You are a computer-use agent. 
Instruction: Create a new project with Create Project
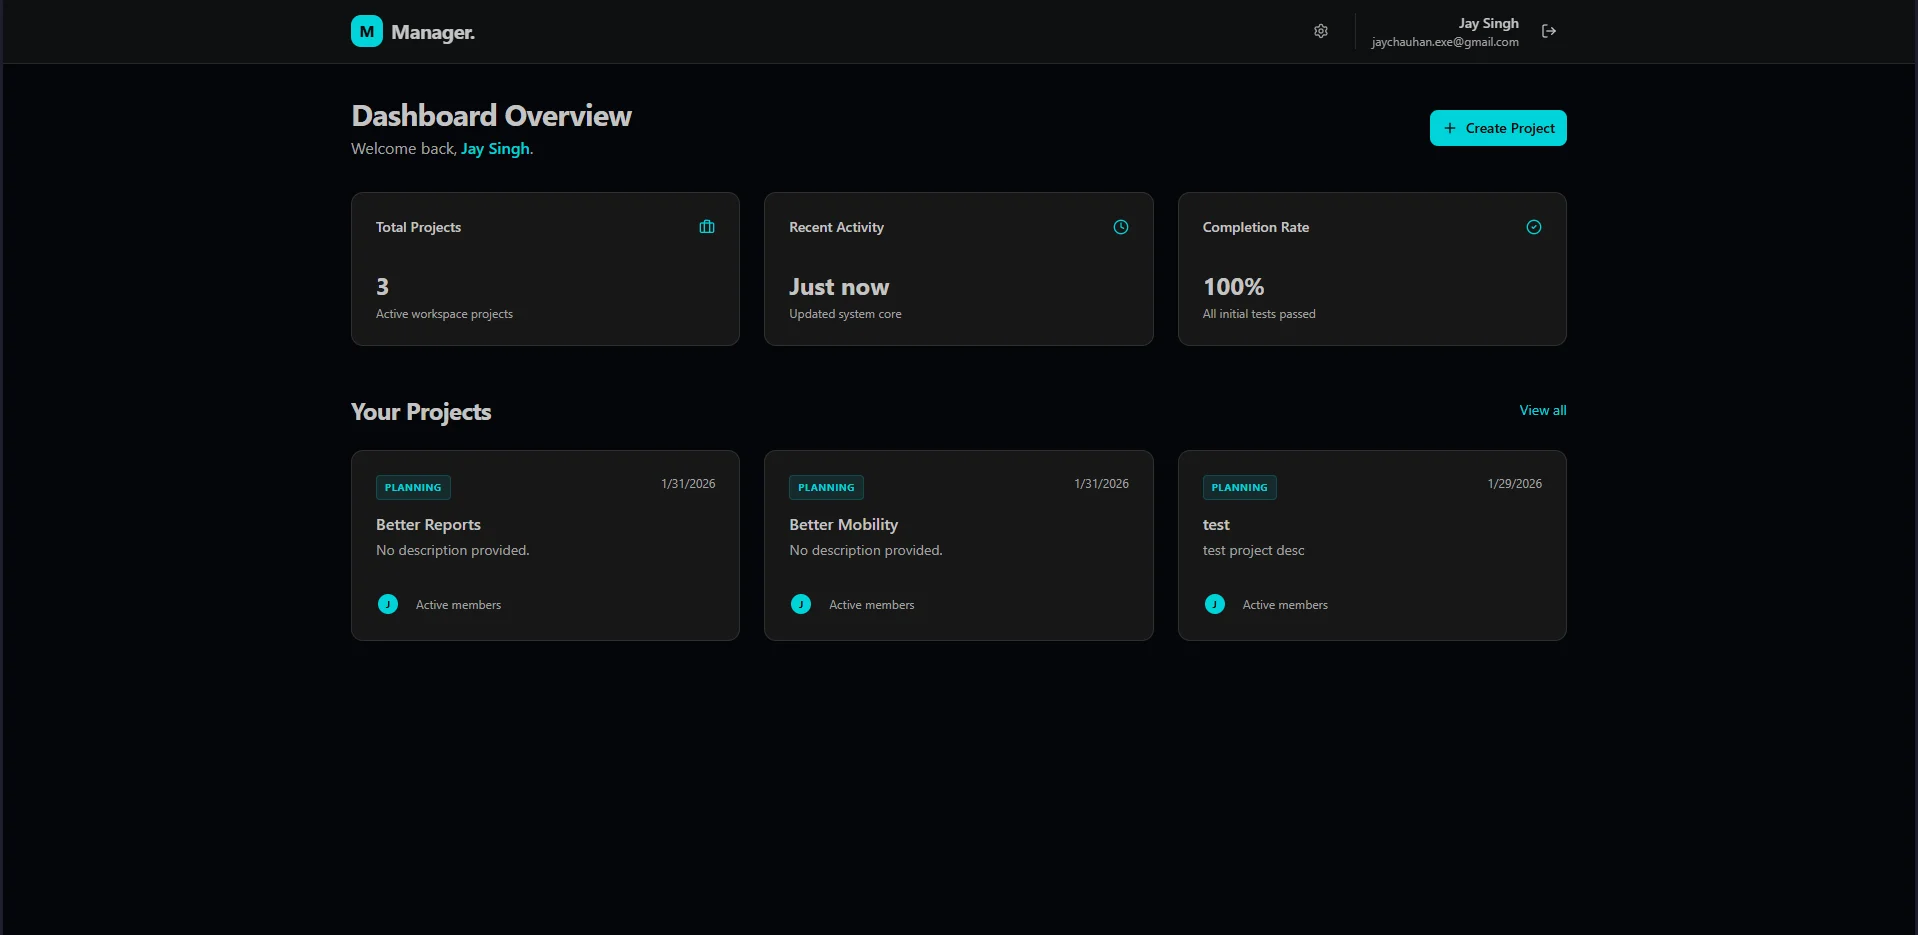(1498, 128)
